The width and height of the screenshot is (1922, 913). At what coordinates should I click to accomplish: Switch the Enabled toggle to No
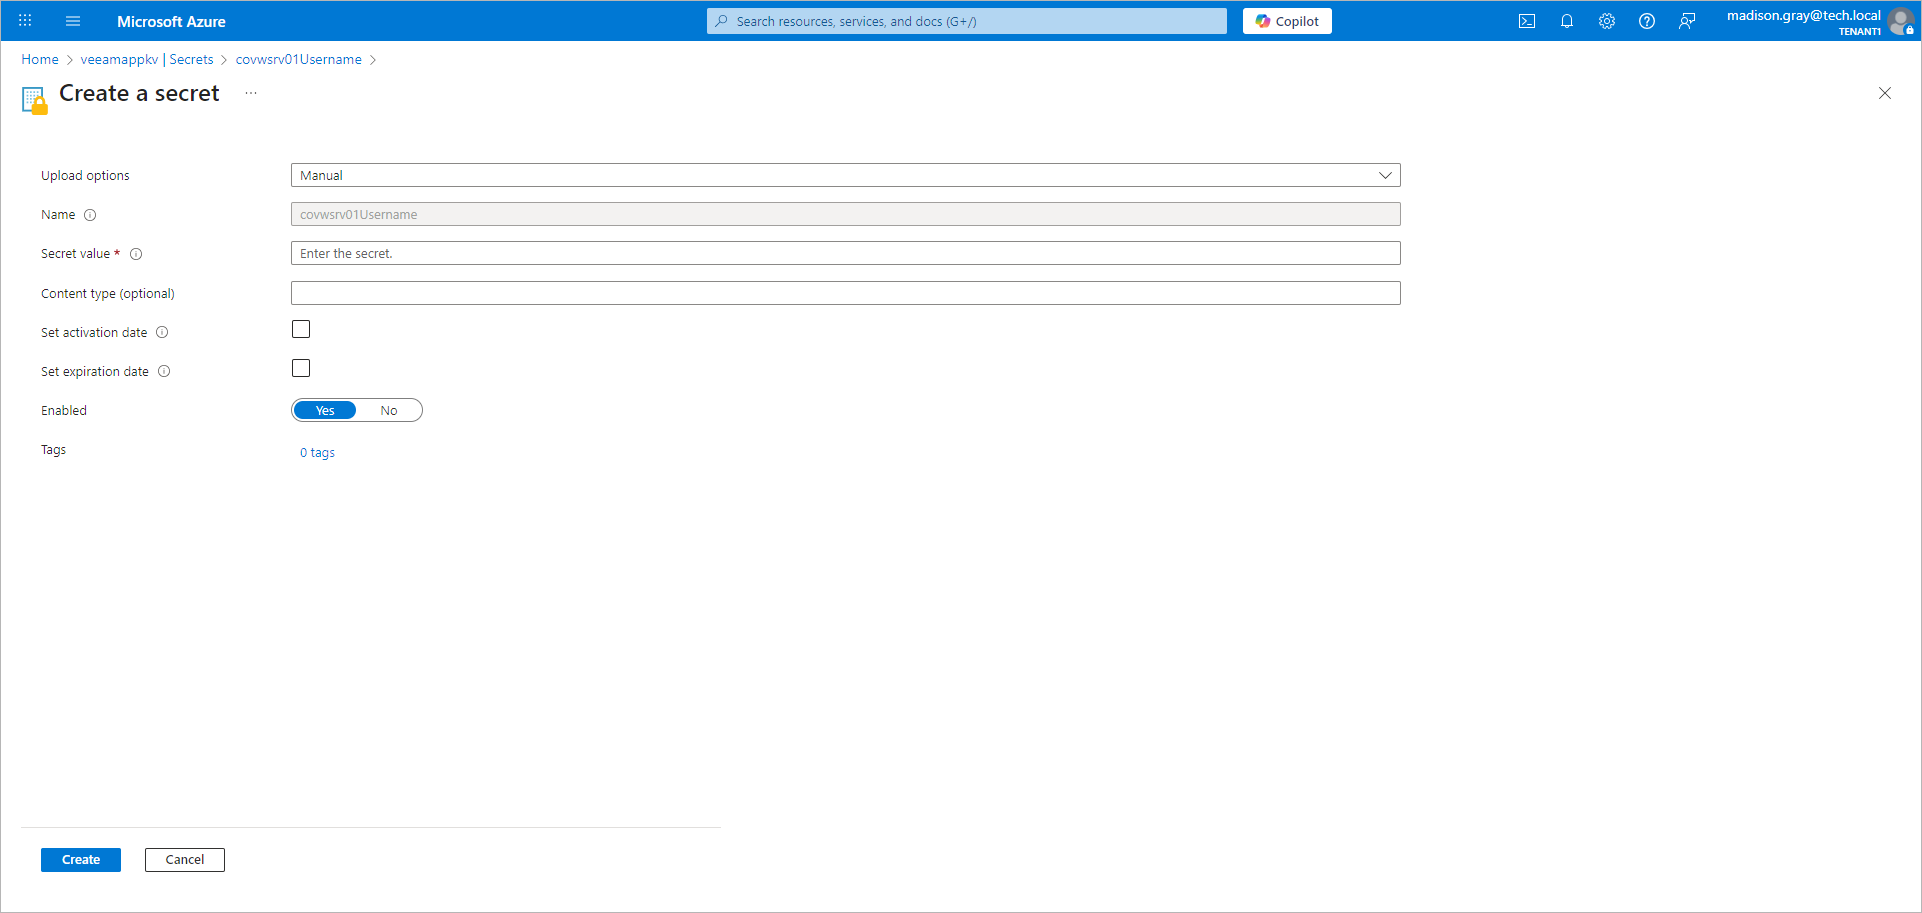point(389,410)
